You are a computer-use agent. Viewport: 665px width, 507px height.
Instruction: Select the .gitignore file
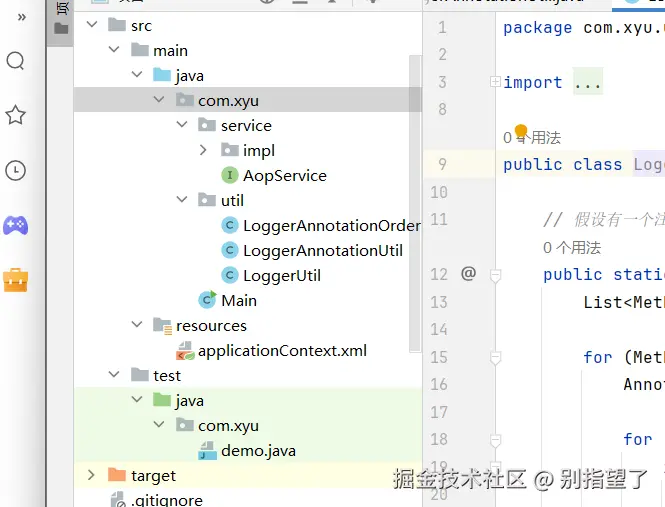coord(167,501)
